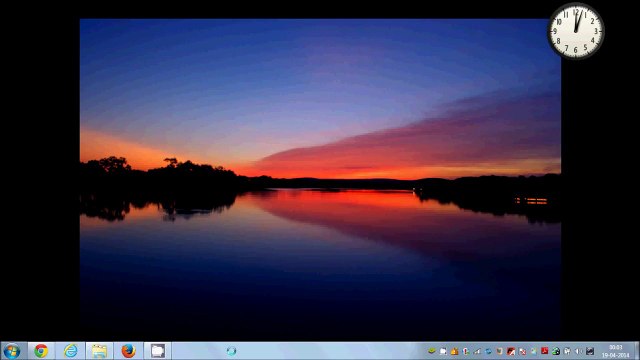Click the teal orb icon on taskbar
The height and width of the screenshot is (360, 640).
[x=231, y=351]
